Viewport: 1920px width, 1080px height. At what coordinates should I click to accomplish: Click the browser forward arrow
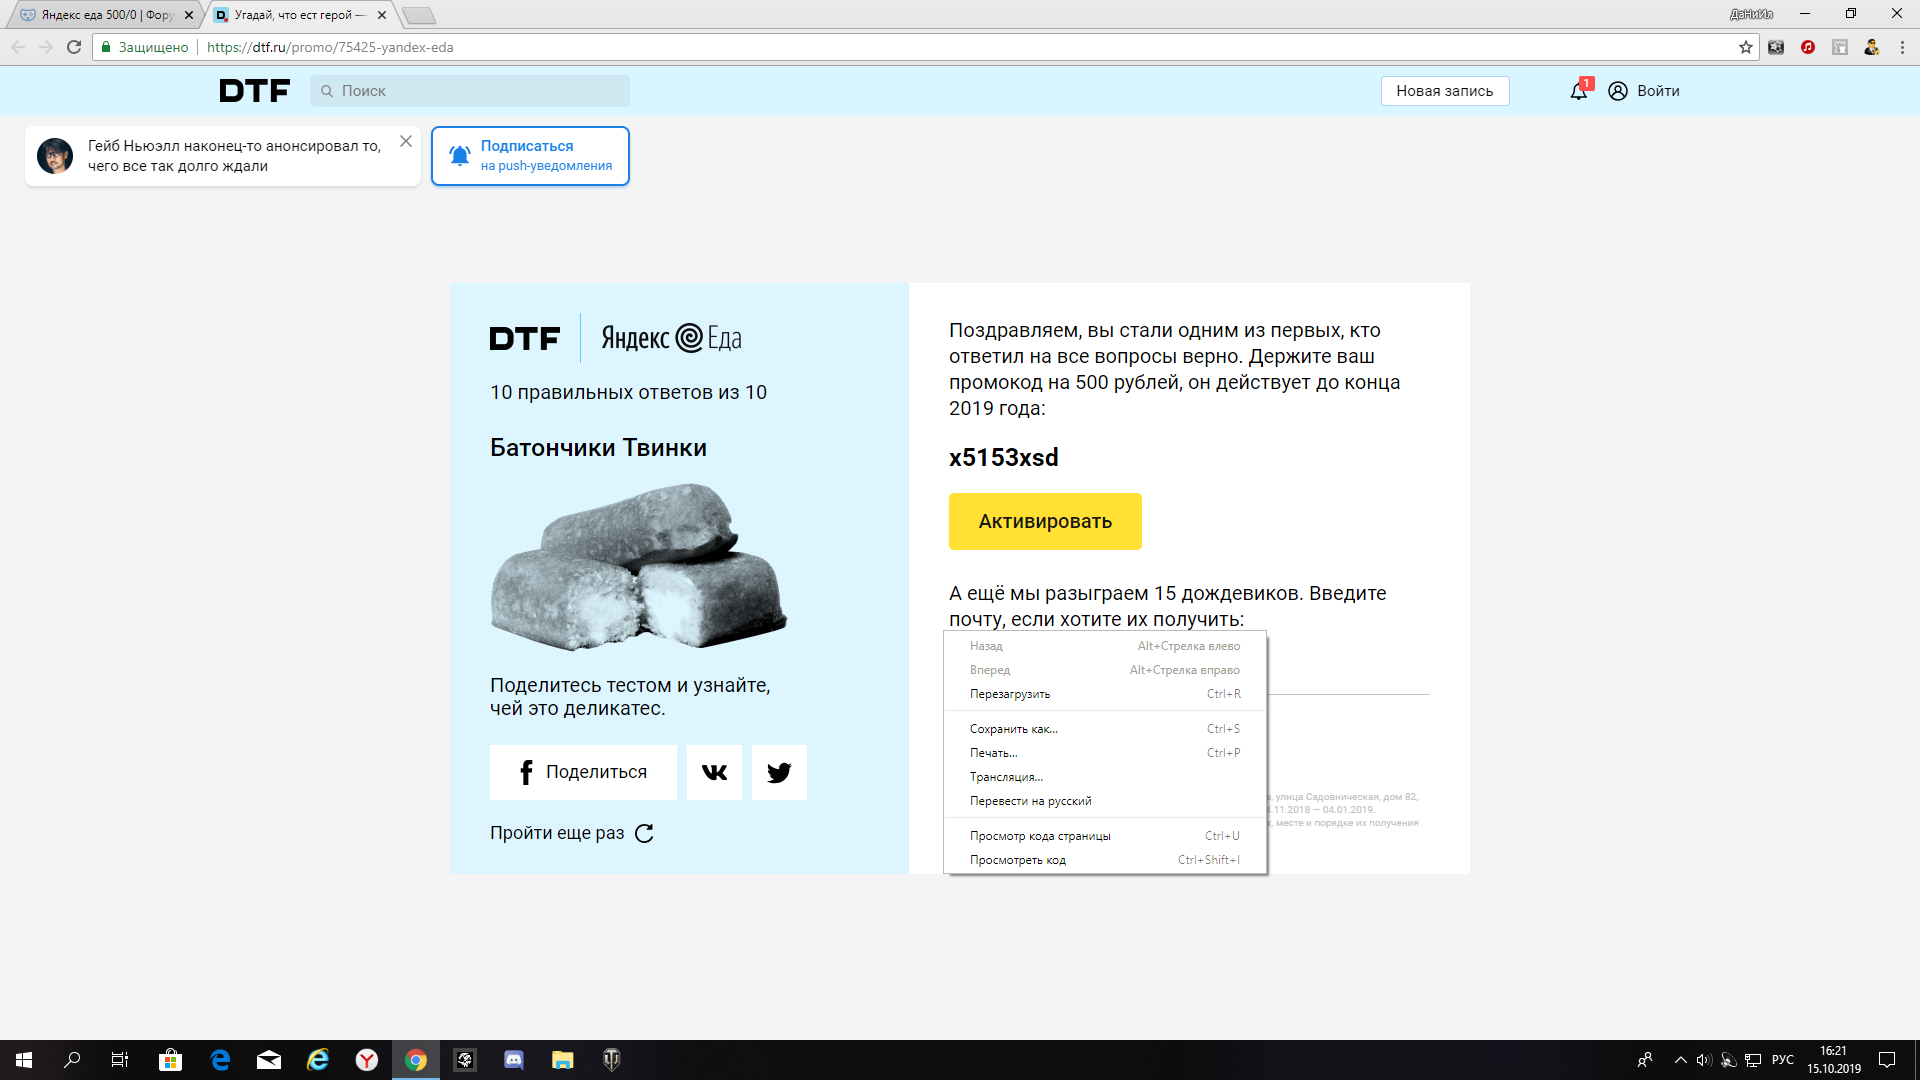46,47
